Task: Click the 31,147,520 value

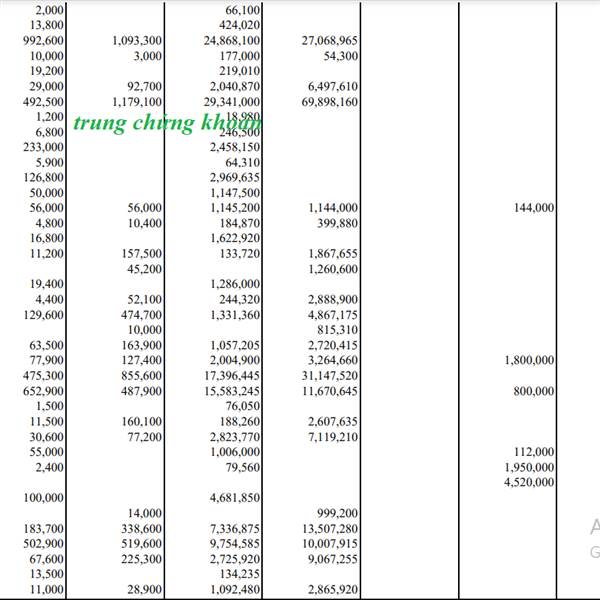Action: (x=330, y=375)
